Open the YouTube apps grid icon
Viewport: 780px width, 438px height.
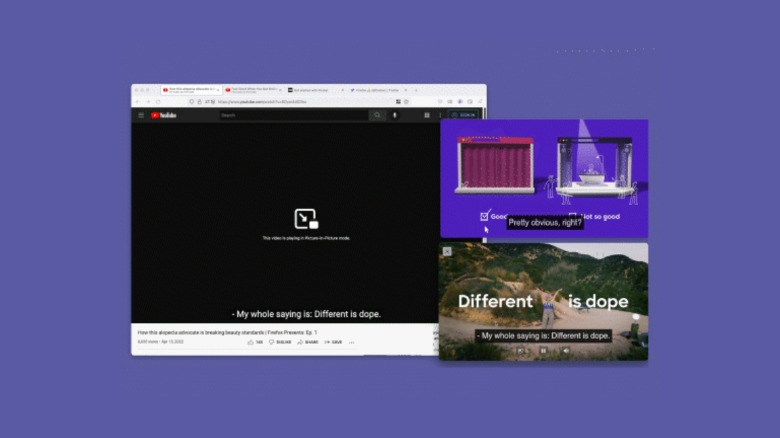coord(427,115)
